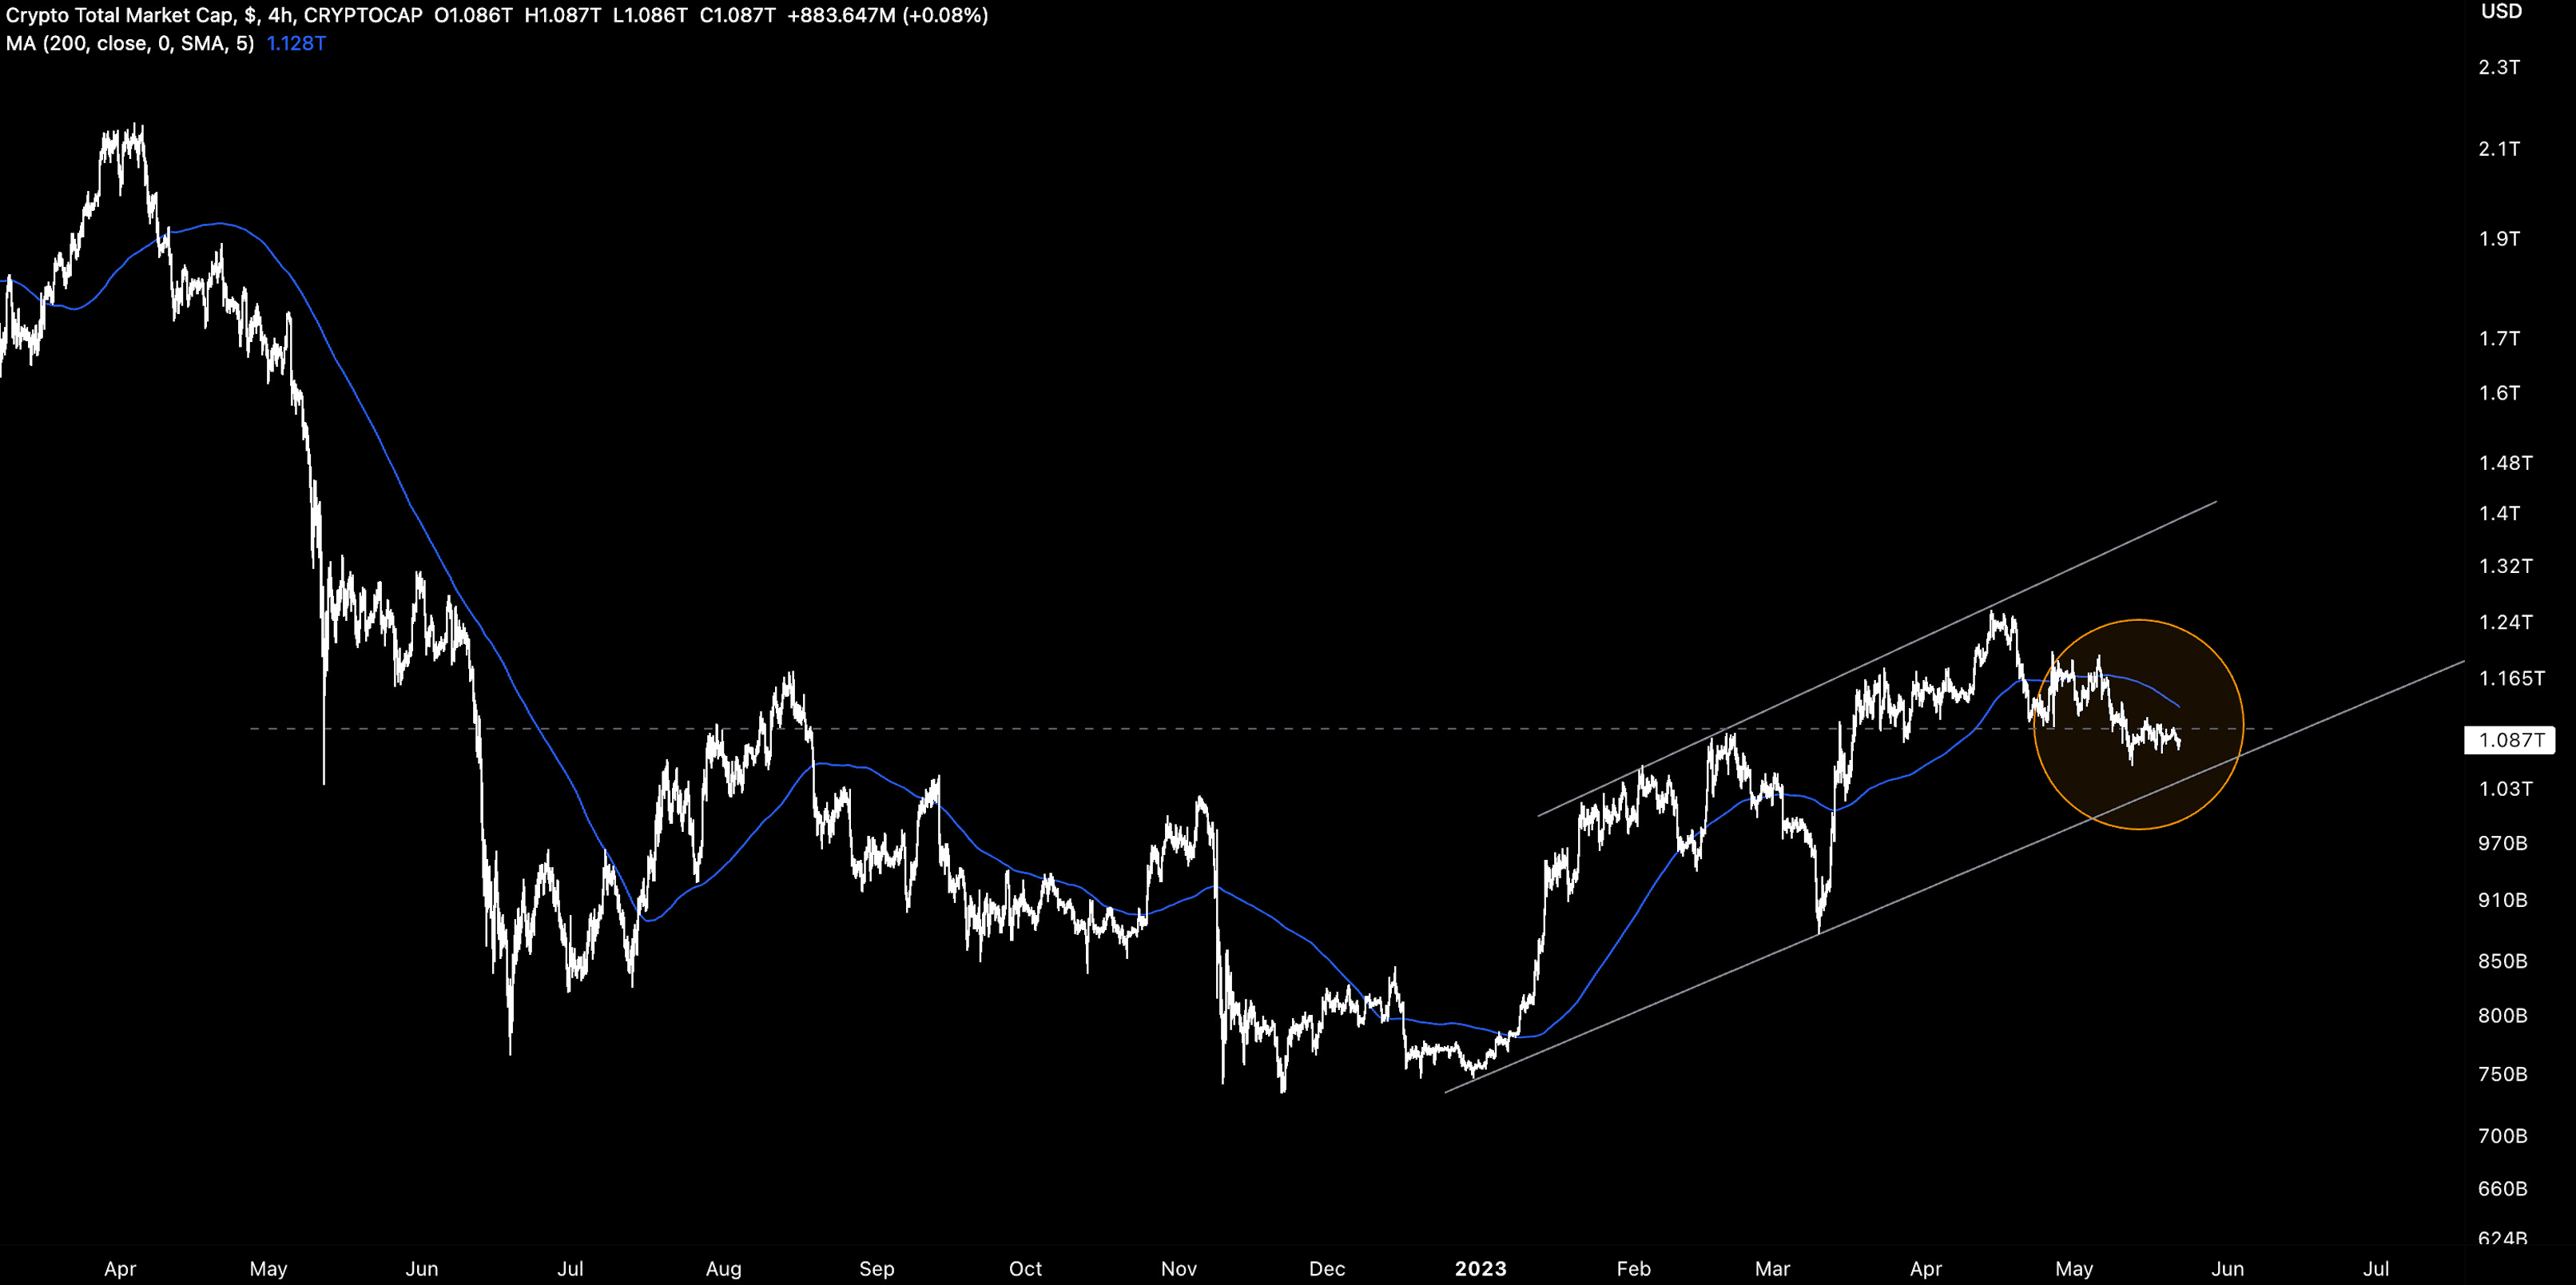Click the bold 2023 time axis label
Screen dimensions: 2576x1285
1480,1269
